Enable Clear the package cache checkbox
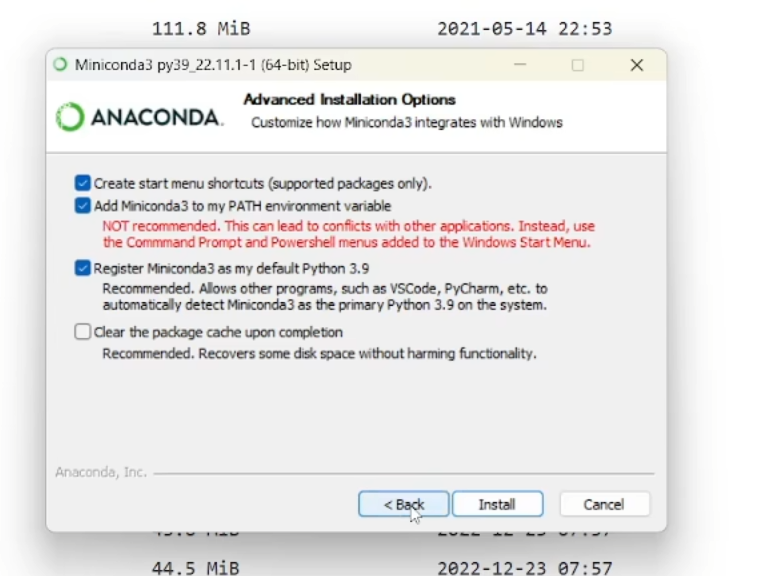Viewport: 762px width, 576px height. pos(83,332)
